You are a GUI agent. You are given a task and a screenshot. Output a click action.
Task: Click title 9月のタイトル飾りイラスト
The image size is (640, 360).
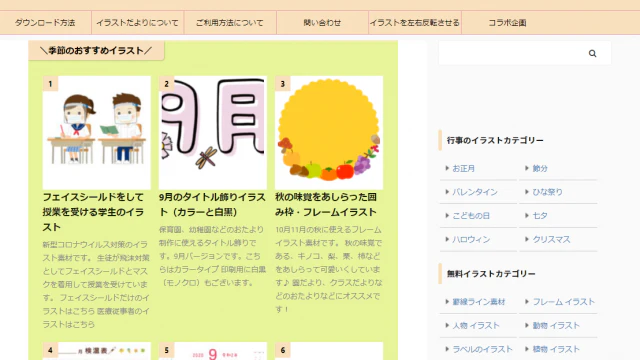tap(212, 204)
